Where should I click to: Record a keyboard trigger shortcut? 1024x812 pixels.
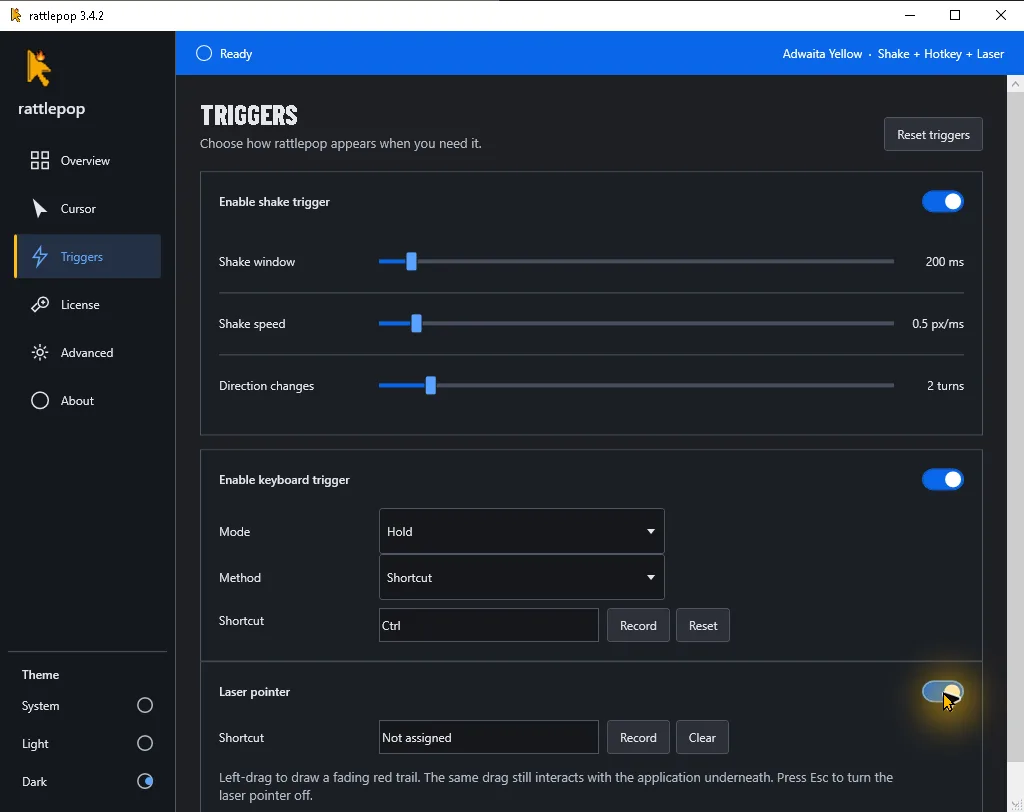[x=638, y=625]
